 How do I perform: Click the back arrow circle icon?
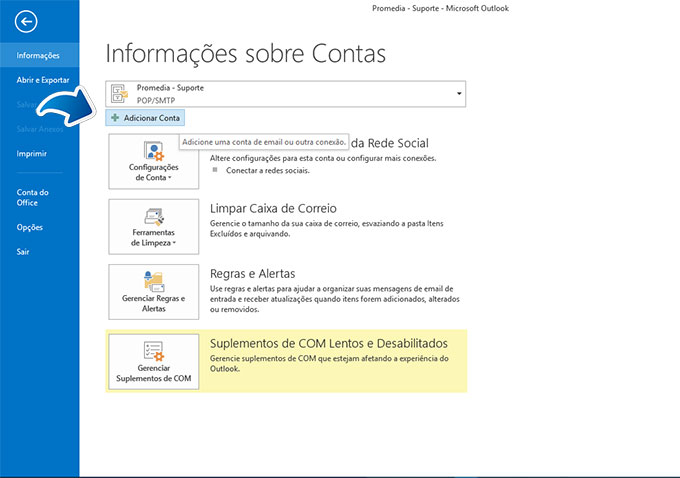click(x=26, y=21)
